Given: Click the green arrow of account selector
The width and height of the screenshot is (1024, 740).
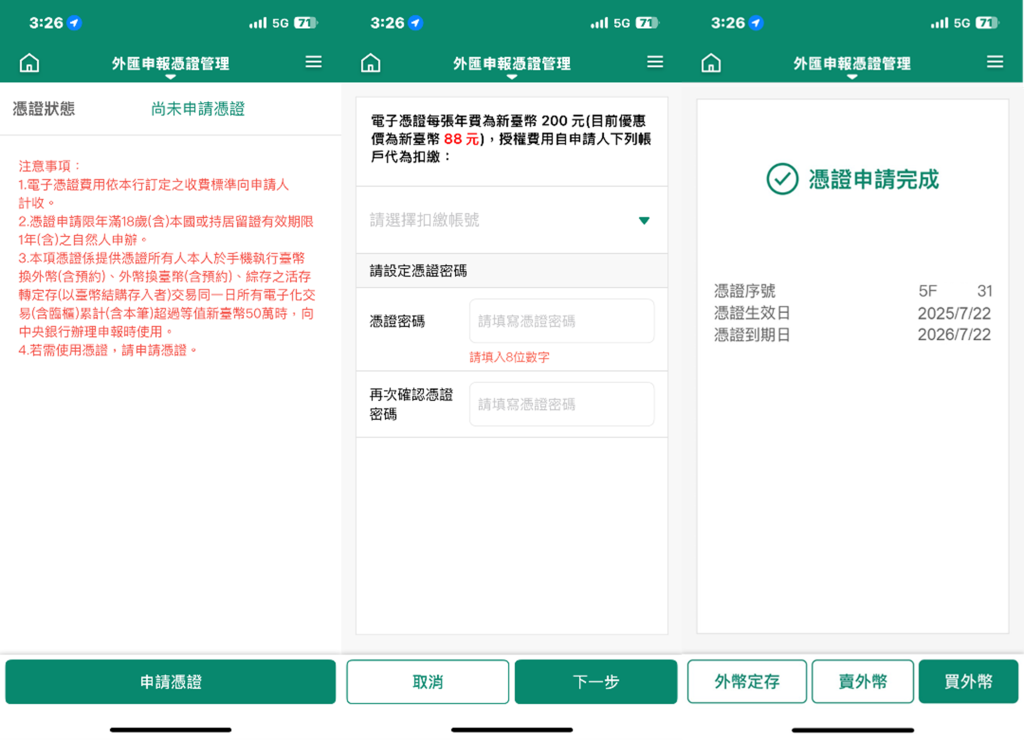Looking at the screenshot, I should point(644,221).
